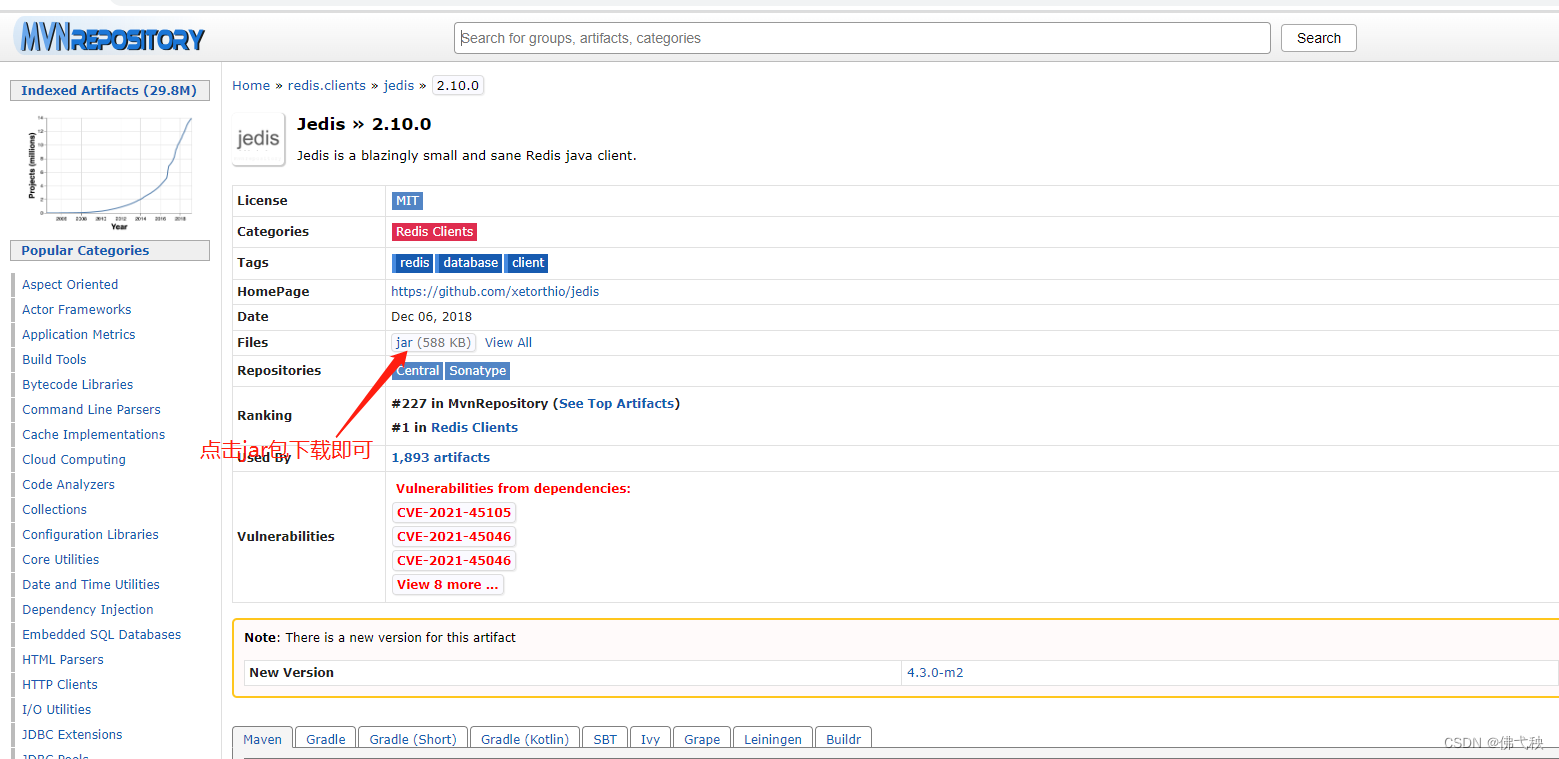Switch to the Gradle (Short) tab
The height and width of the screenshot is (759, 1559).
[413, 740]
